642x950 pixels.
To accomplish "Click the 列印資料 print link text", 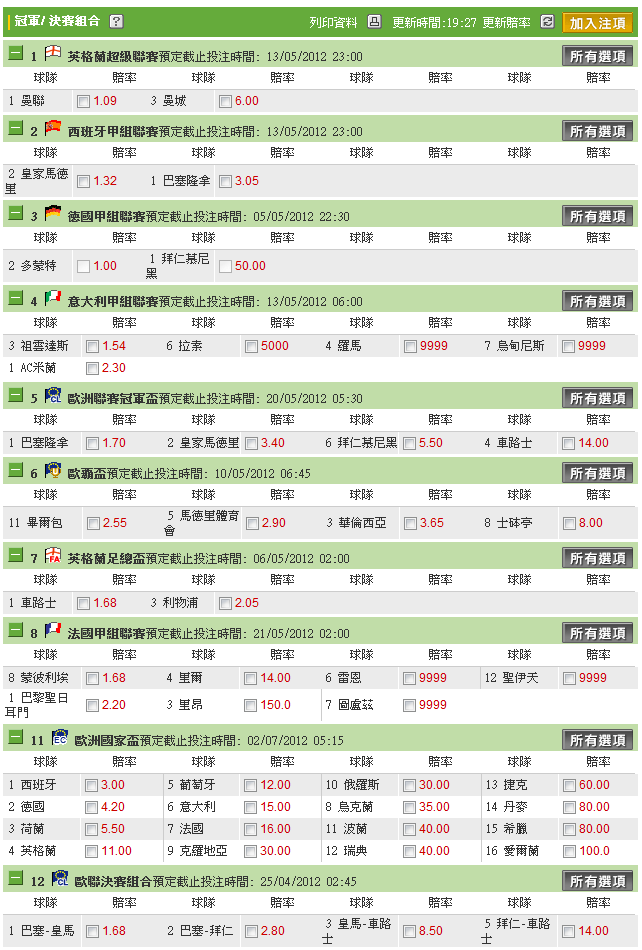I will click(x=333, y=22).
